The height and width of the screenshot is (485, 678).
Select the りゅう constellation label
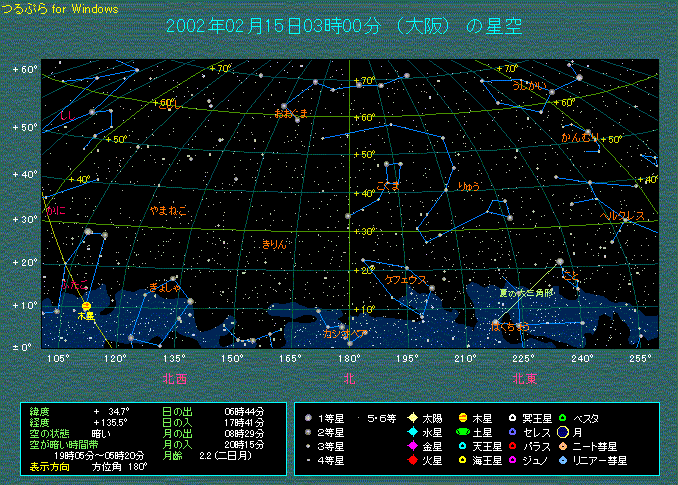pos(469,186)
